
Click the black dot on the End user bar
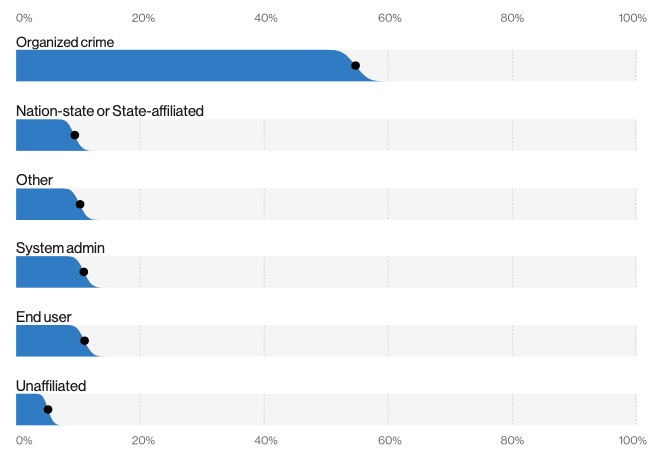point(84,341)
